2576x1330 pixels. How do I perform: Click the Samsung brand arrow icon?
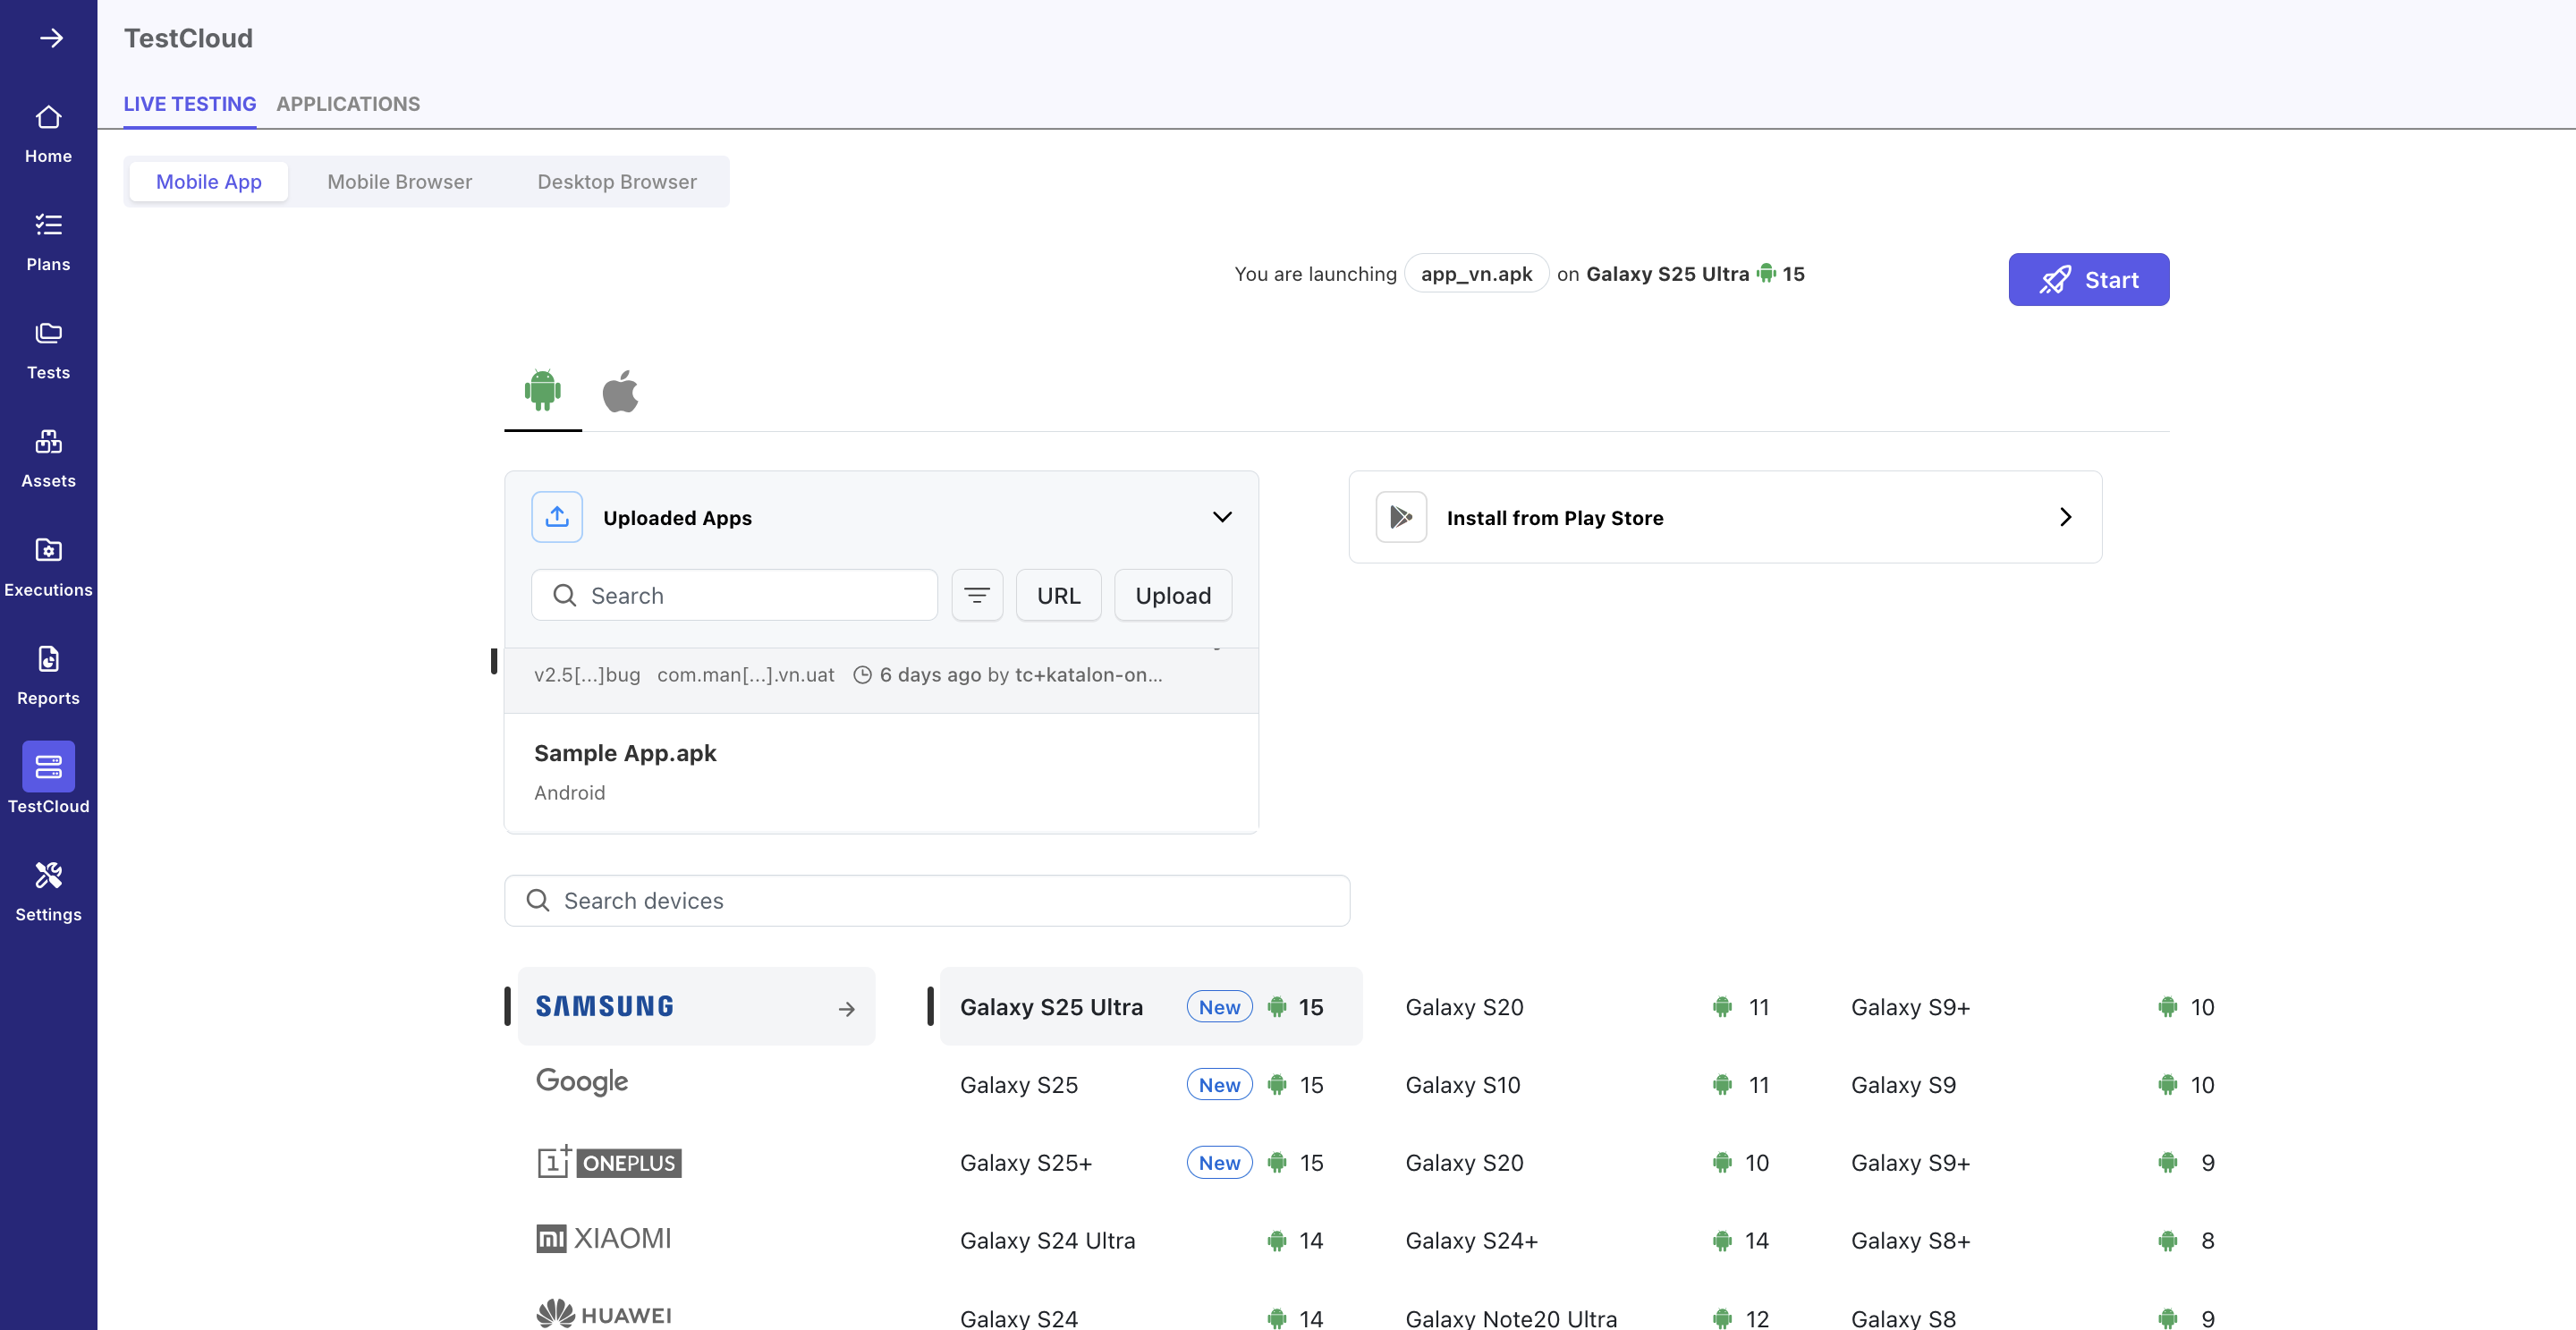pos(847,1009)
